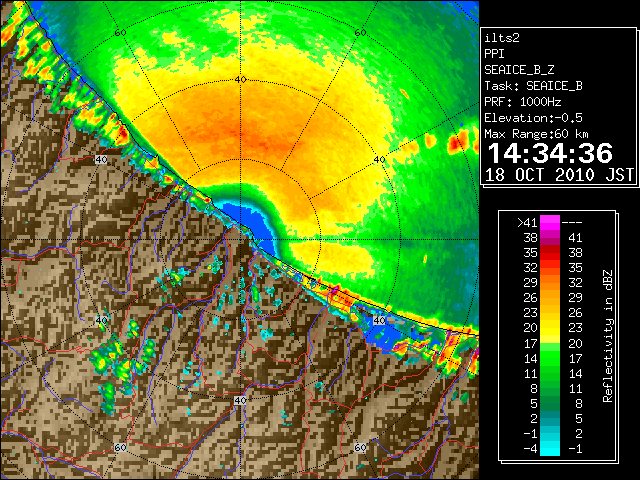Screen dimensions: 640x480
Task: Select the "PPI" scan type label
Action: (494, 54)
